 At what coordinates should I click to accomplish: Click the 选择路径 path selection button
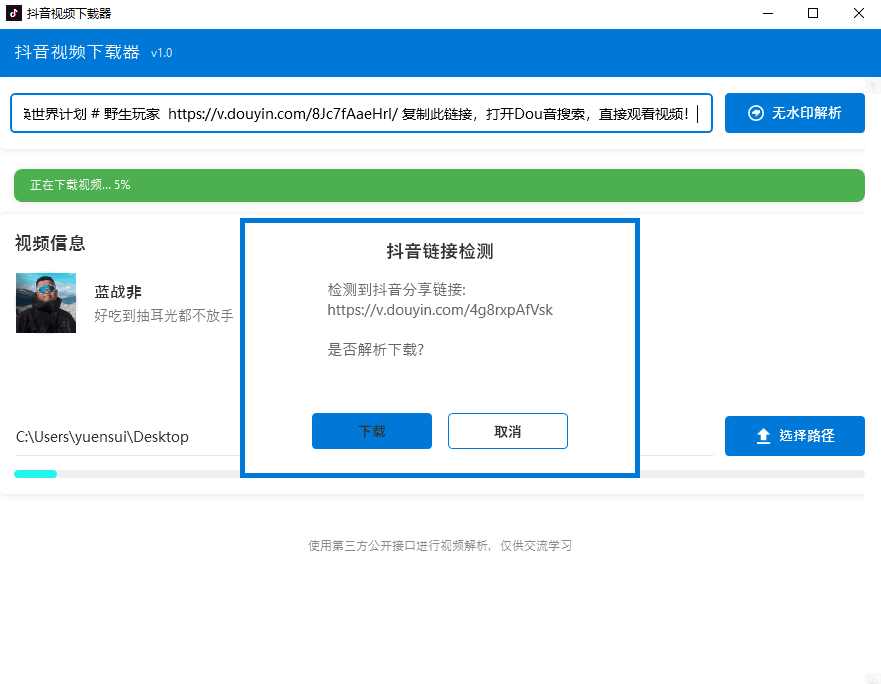pos(795,436)
